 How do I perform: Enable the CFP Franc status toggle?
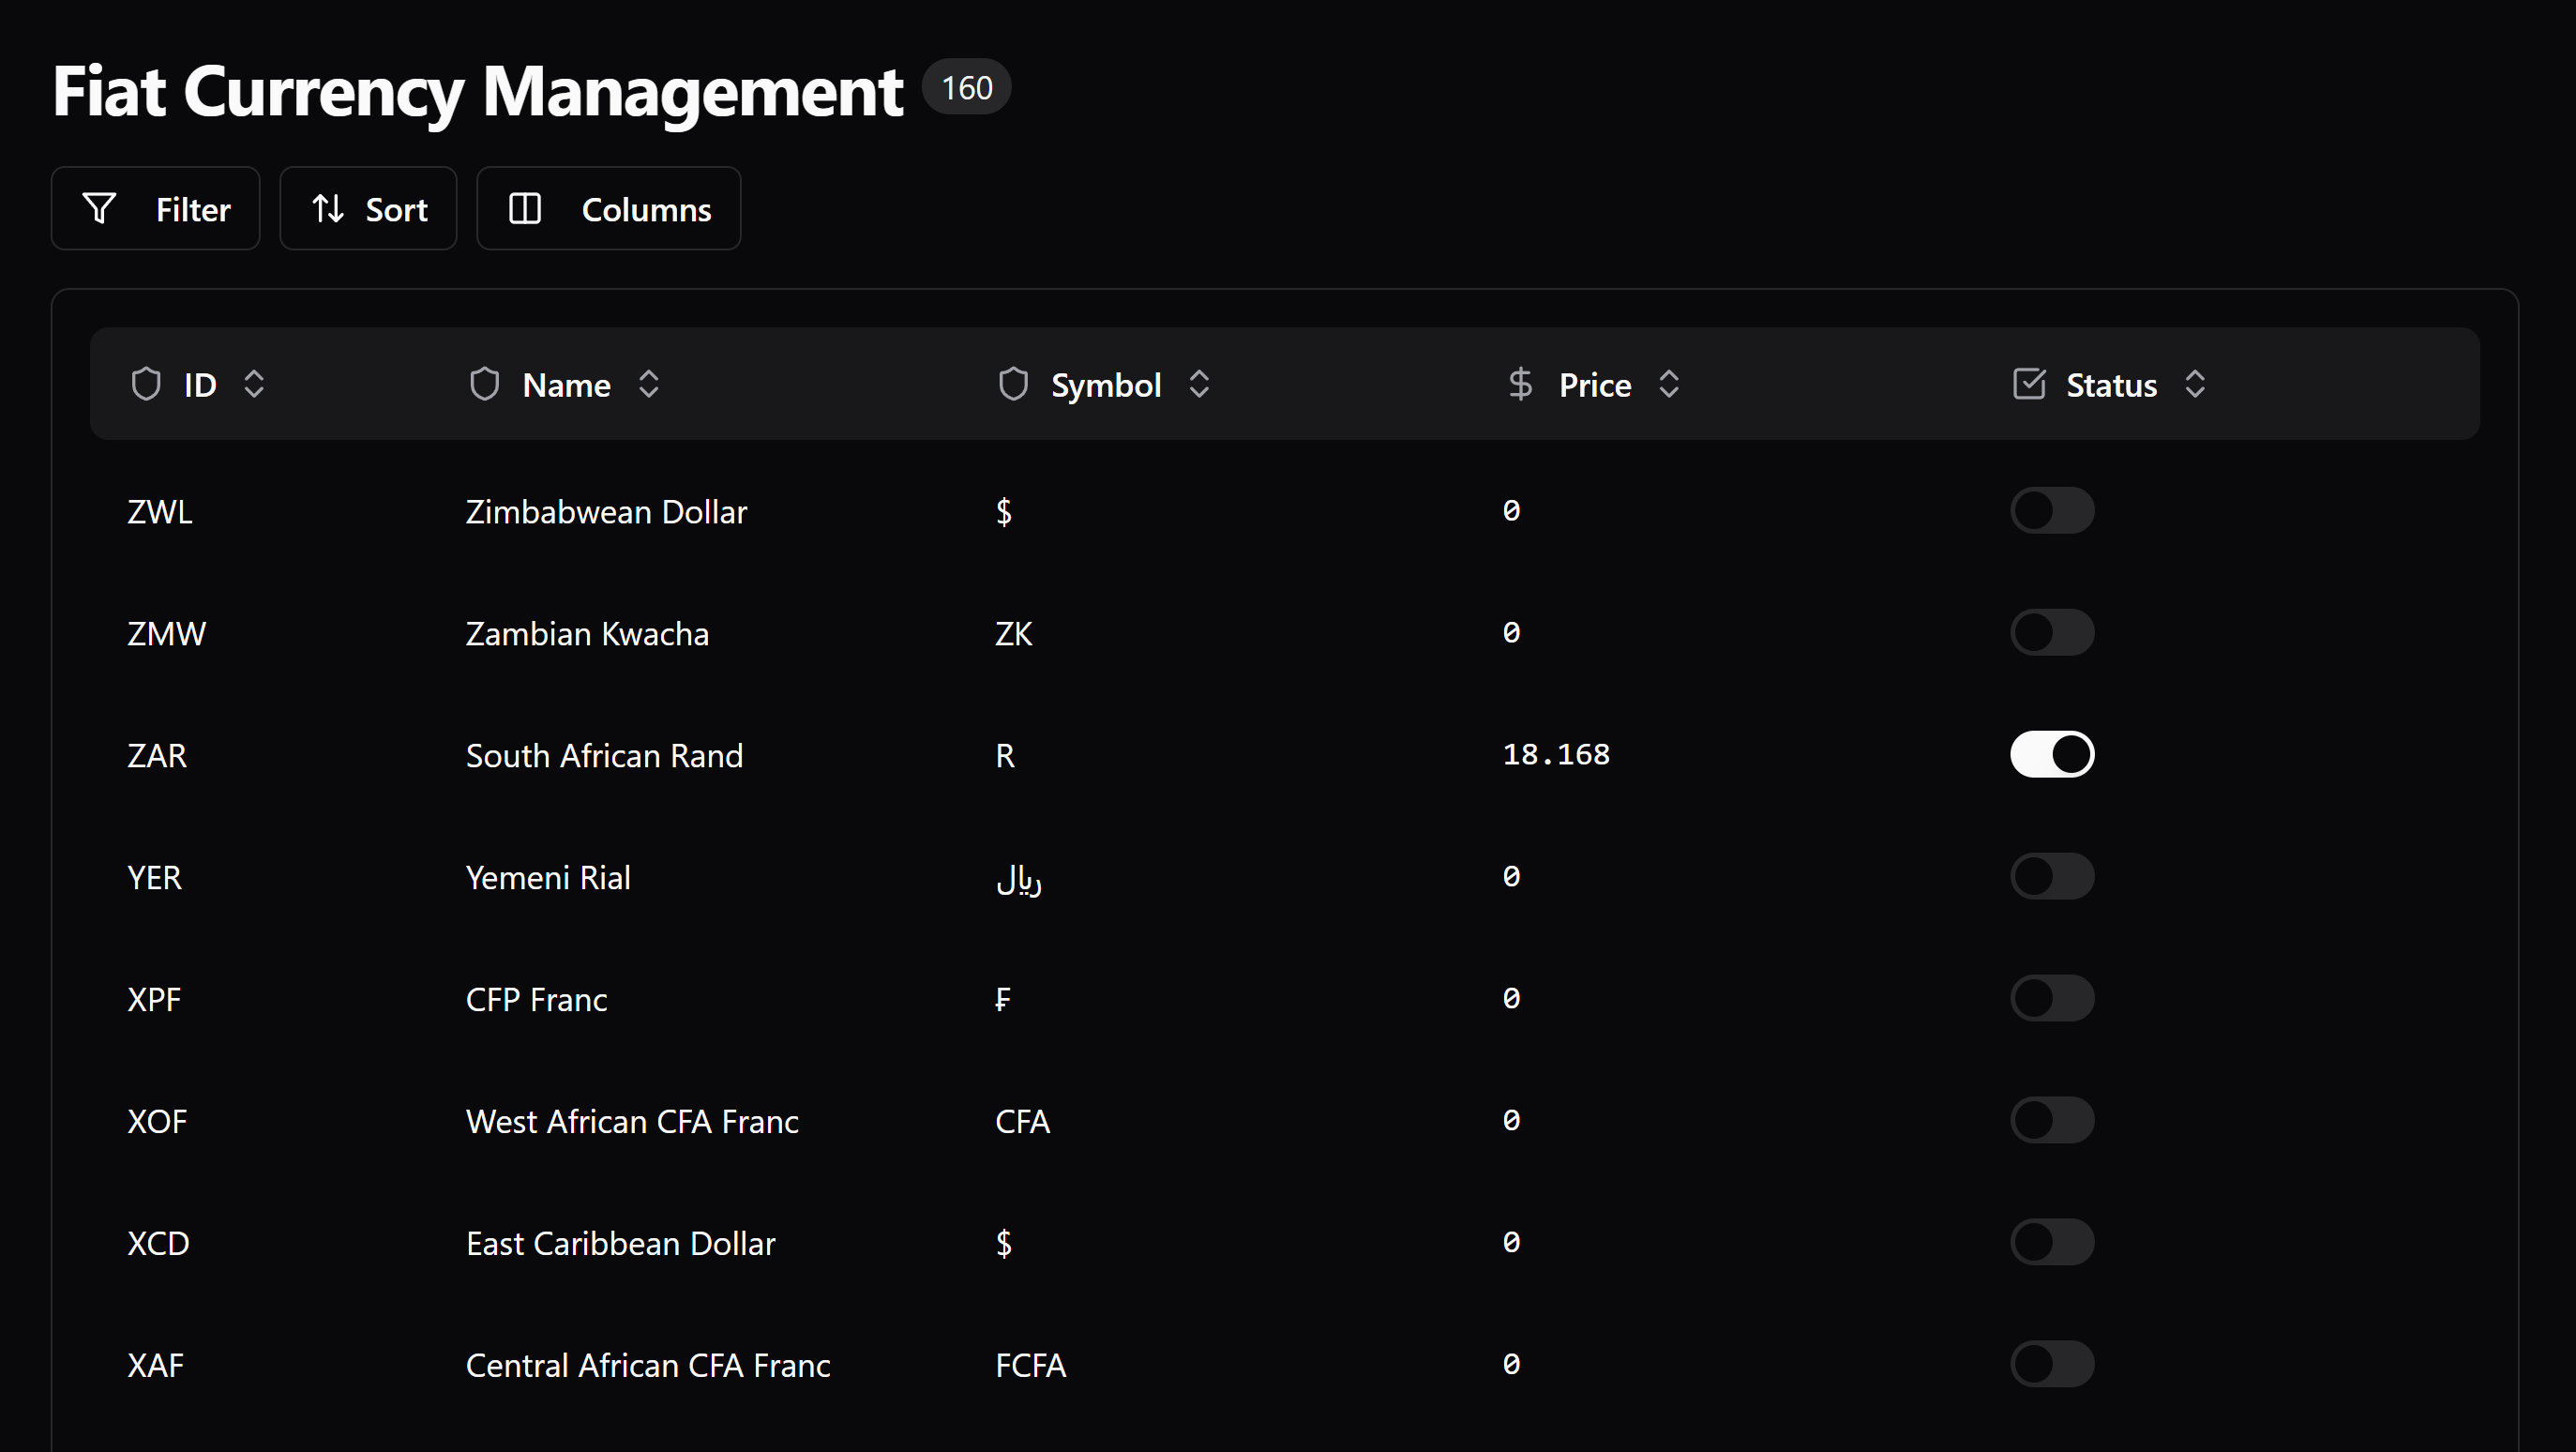point(2052,999)
